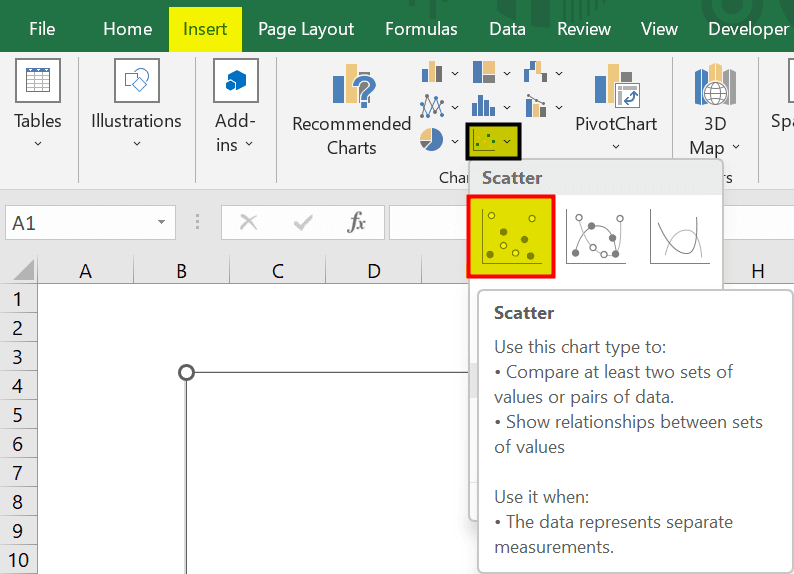Insert a Statistic histogram chart

coord(484,106)
